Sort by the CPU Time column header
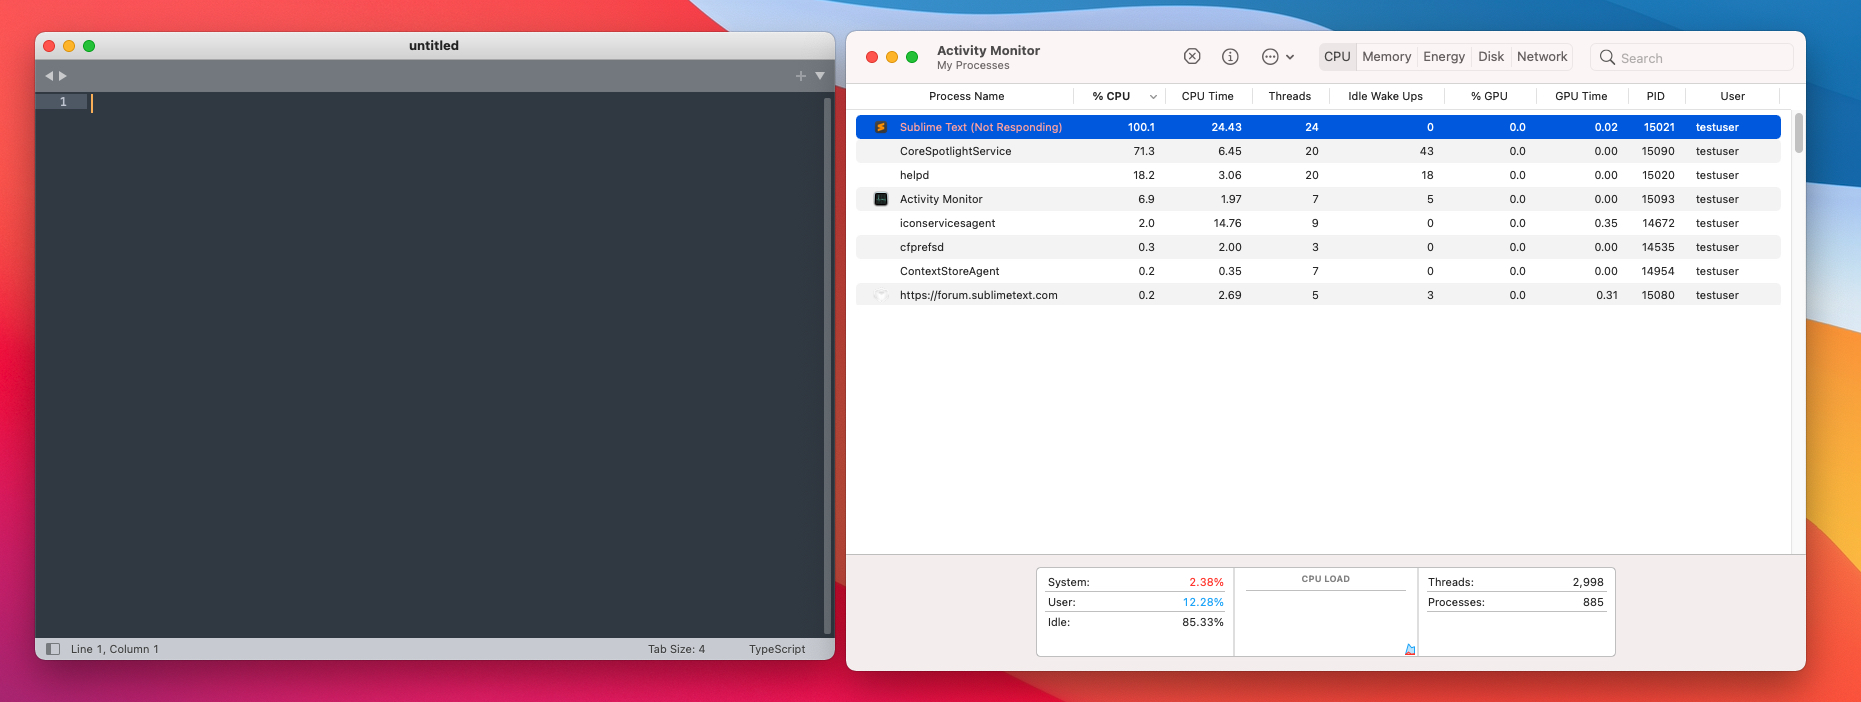The width and height of the screenshot is (1861, 702). point(1207,96)
